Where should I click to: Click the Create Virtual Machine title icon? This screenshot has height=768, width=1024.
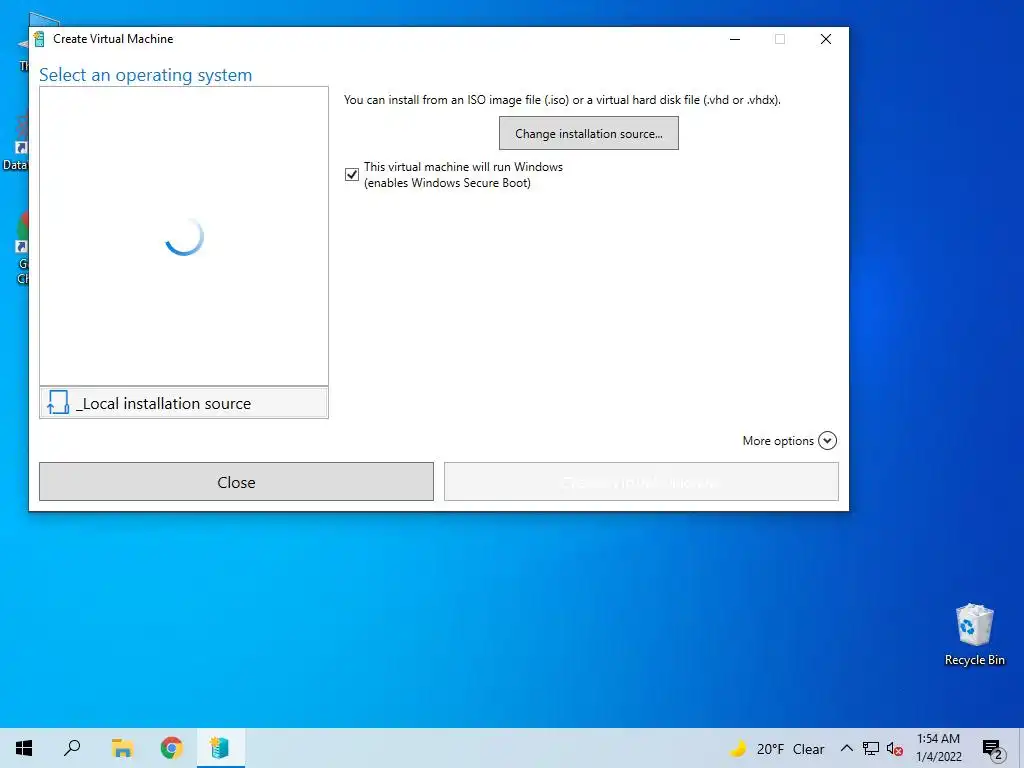point(40,39)
